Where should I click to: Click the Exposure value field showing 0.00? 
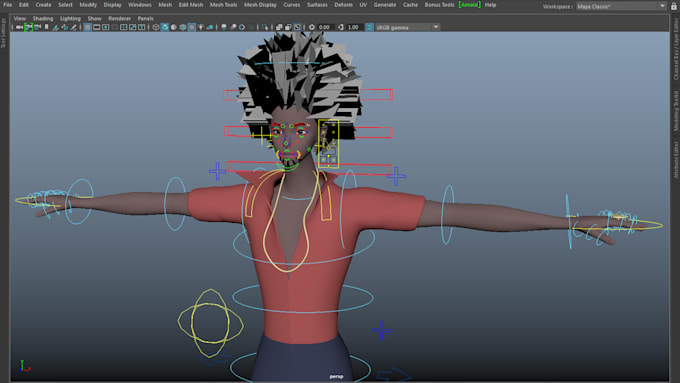pos(324,27)
